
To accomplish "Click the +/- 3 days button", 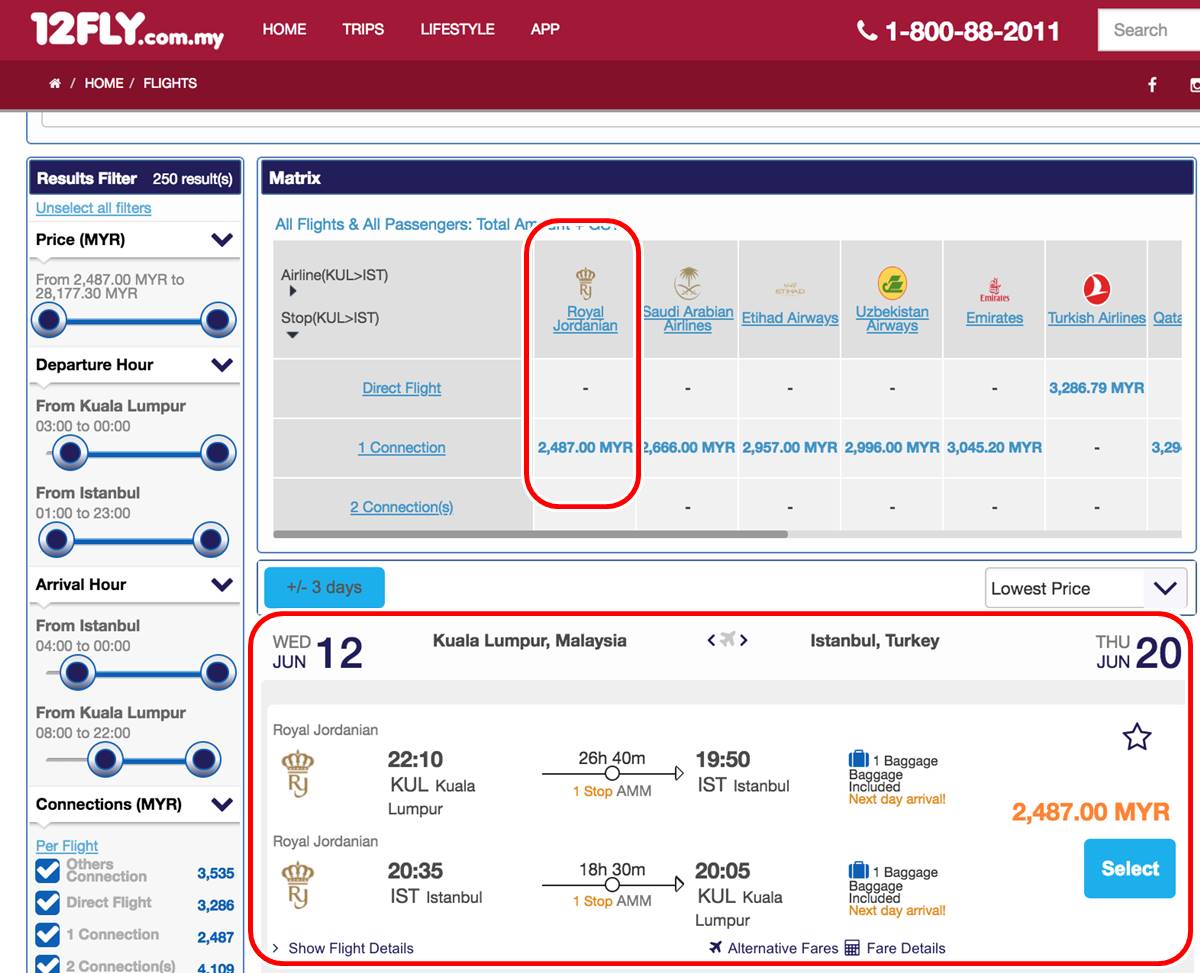I will [324, 587].
